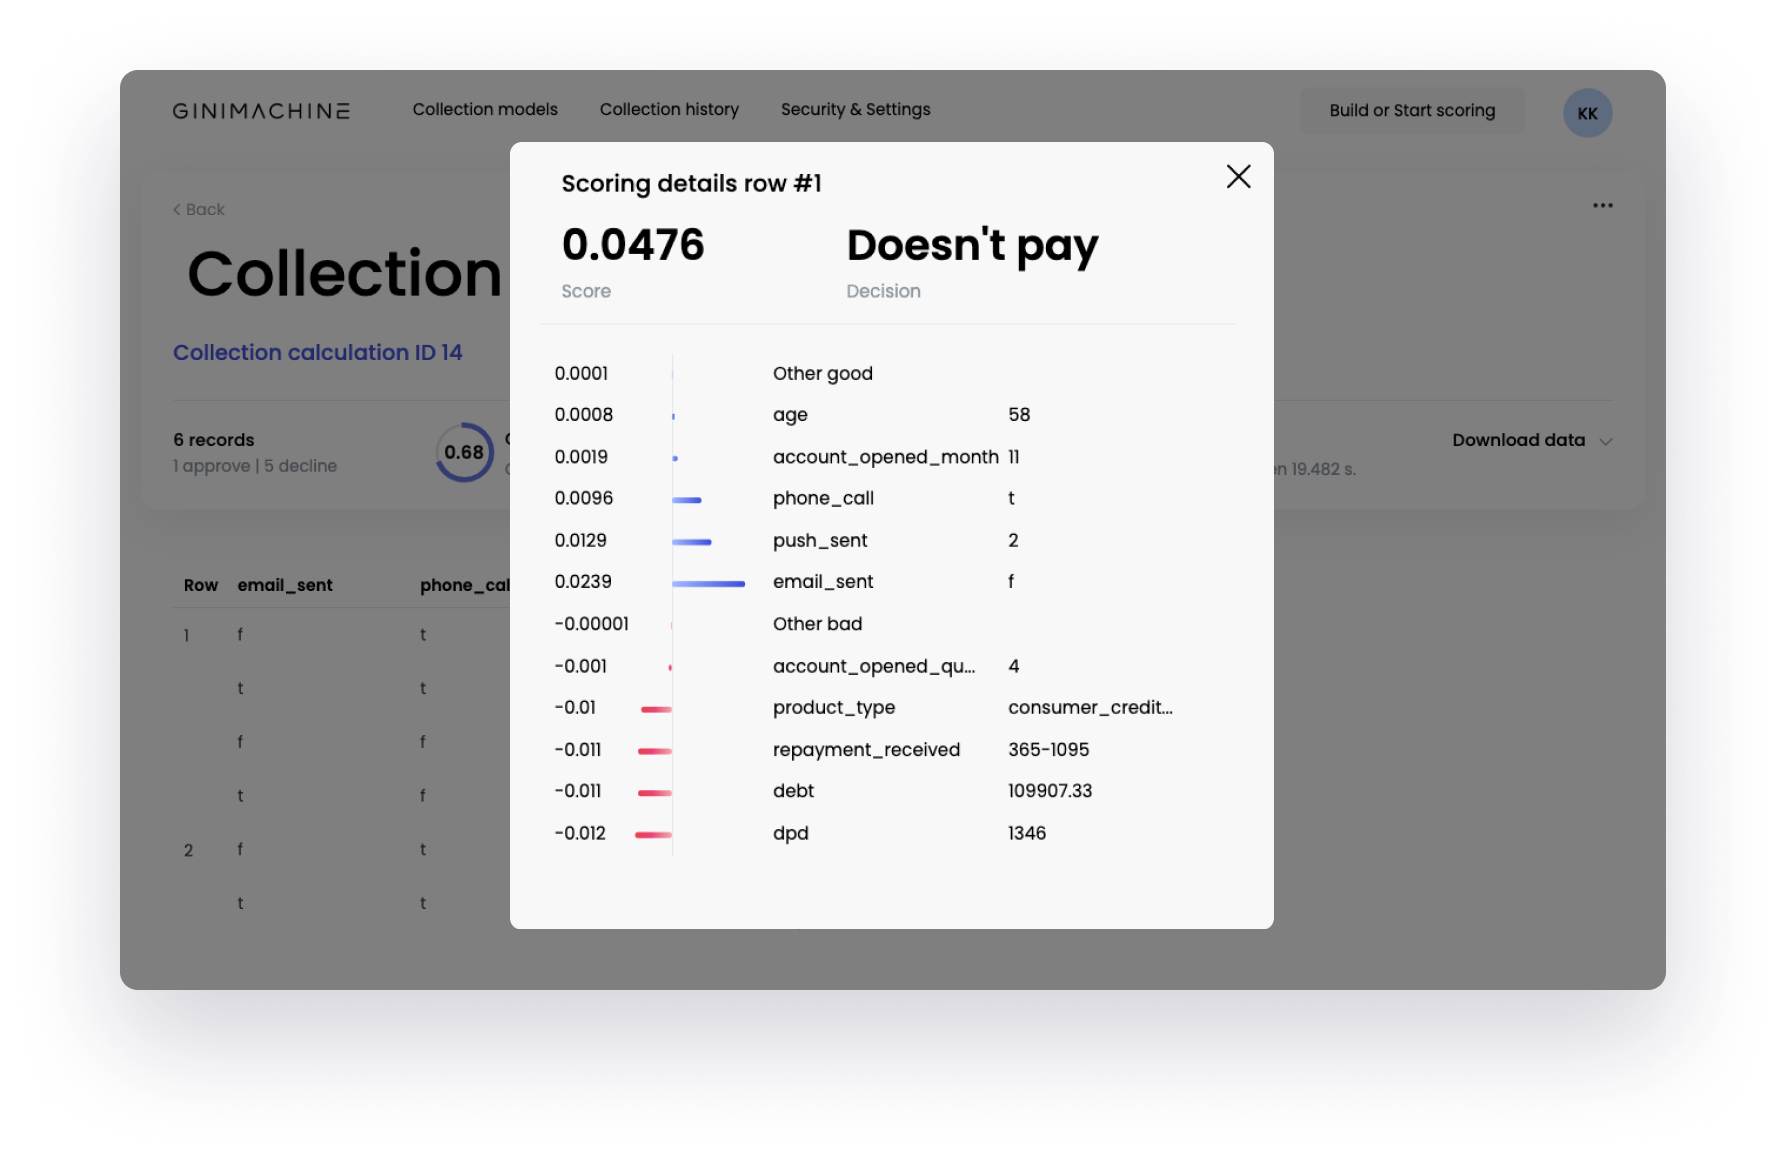Switch to Collection history
Viewport: 1786px width, 1160px height.
click(669, 110)
